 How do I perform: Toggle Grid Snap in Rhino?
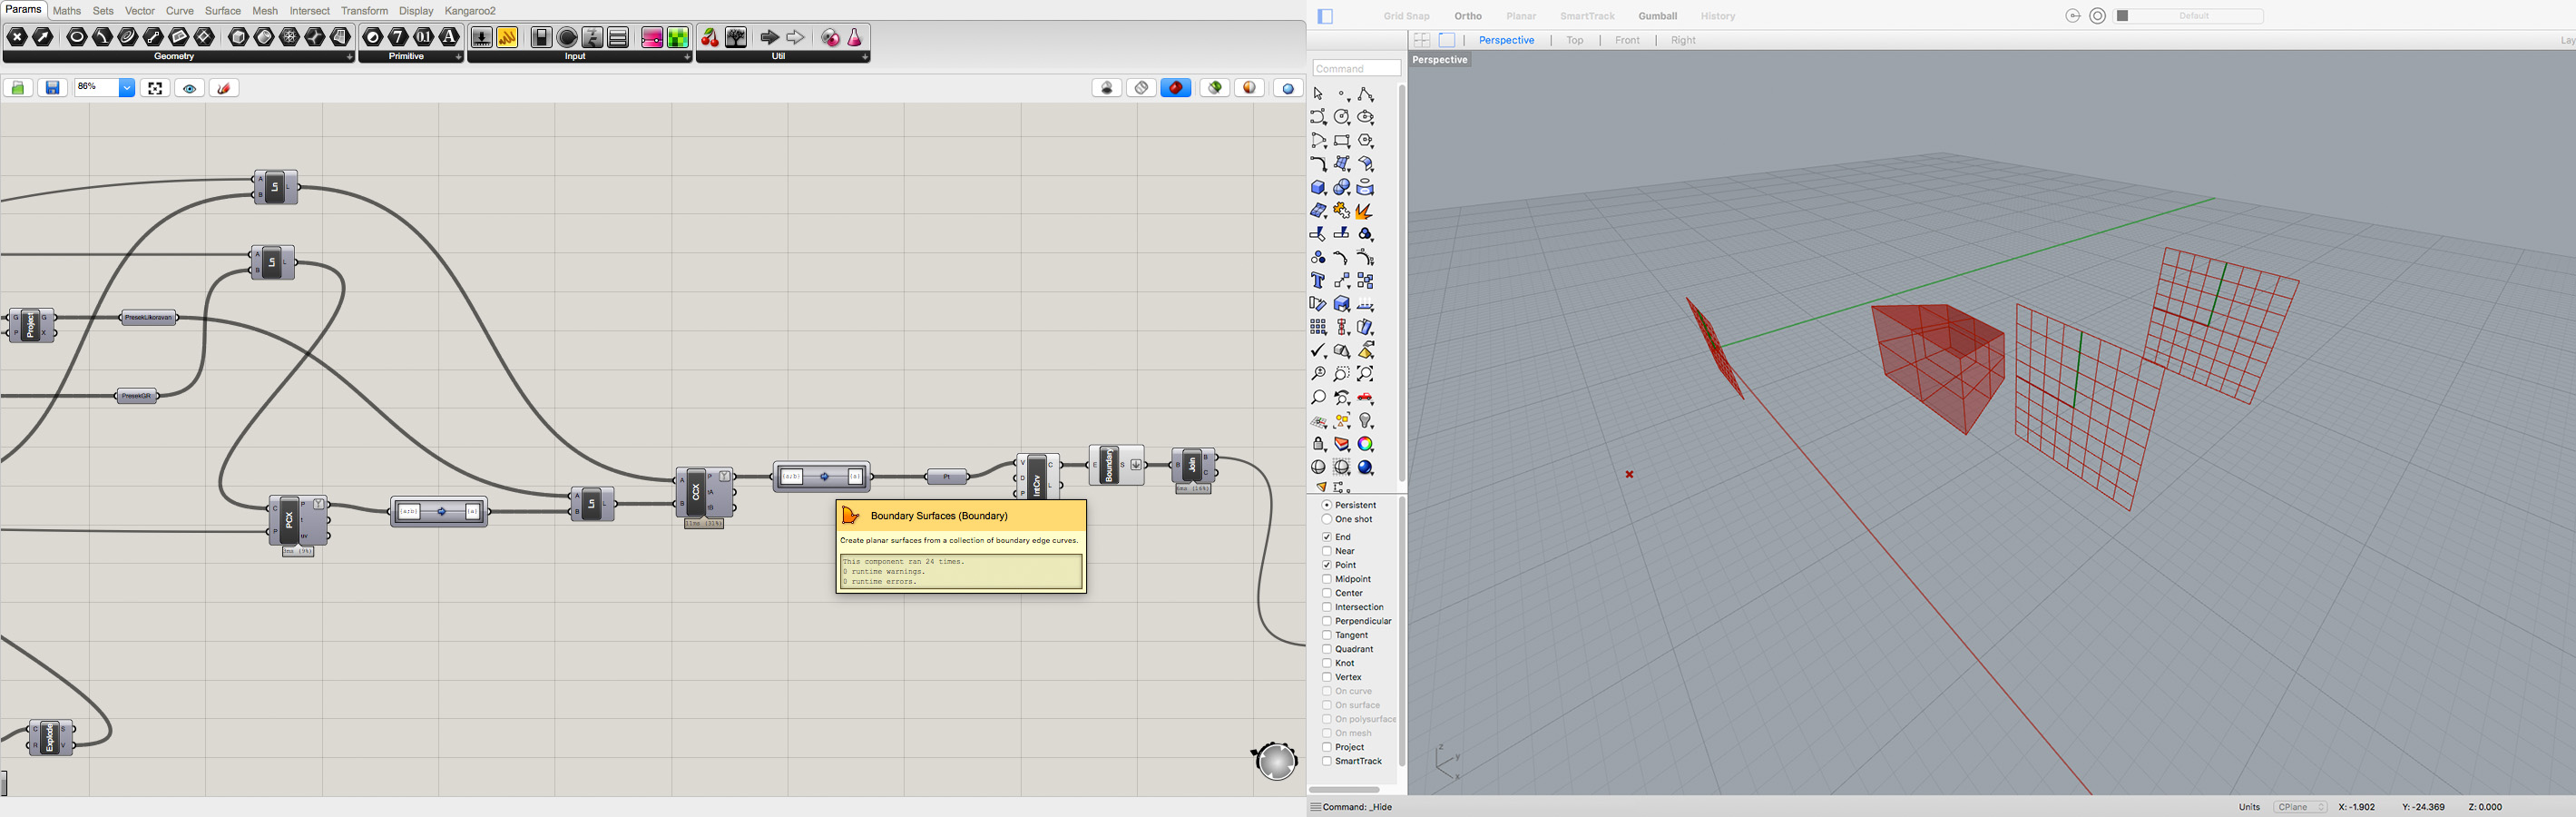[x=1406, y=16]
